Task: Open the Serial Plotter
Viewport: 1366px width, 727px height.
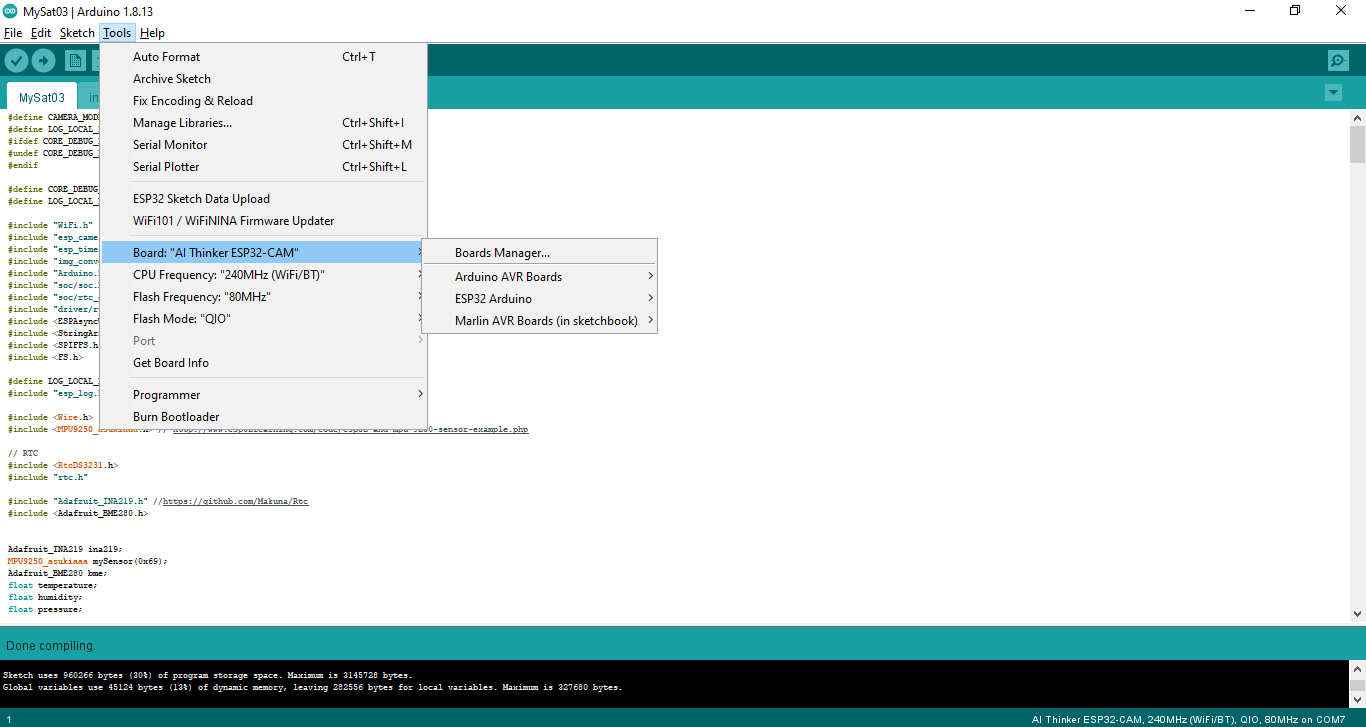Action: pos(166,167)
